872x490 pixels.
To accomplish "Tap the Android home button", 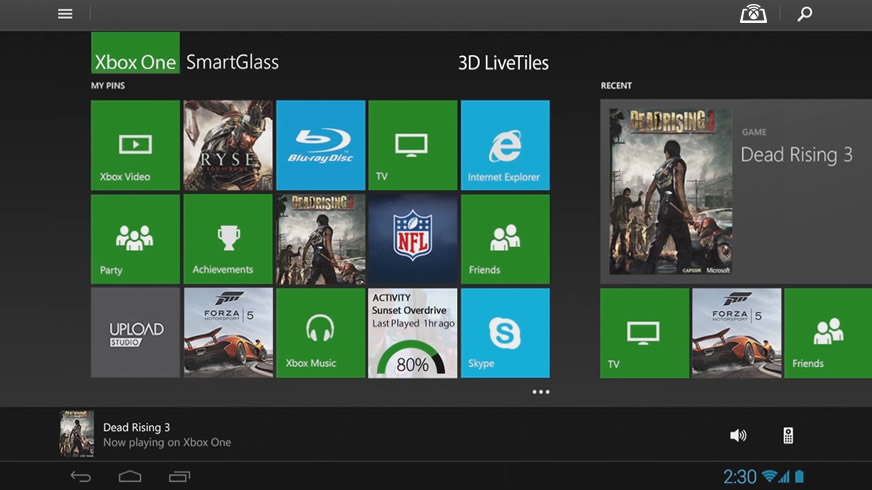I will 130,477.
